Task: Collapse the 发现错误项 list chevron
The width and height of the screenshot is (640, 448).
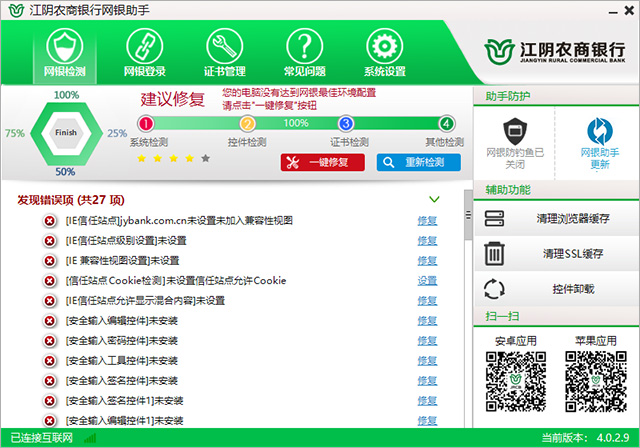Action: click(434, 199)
